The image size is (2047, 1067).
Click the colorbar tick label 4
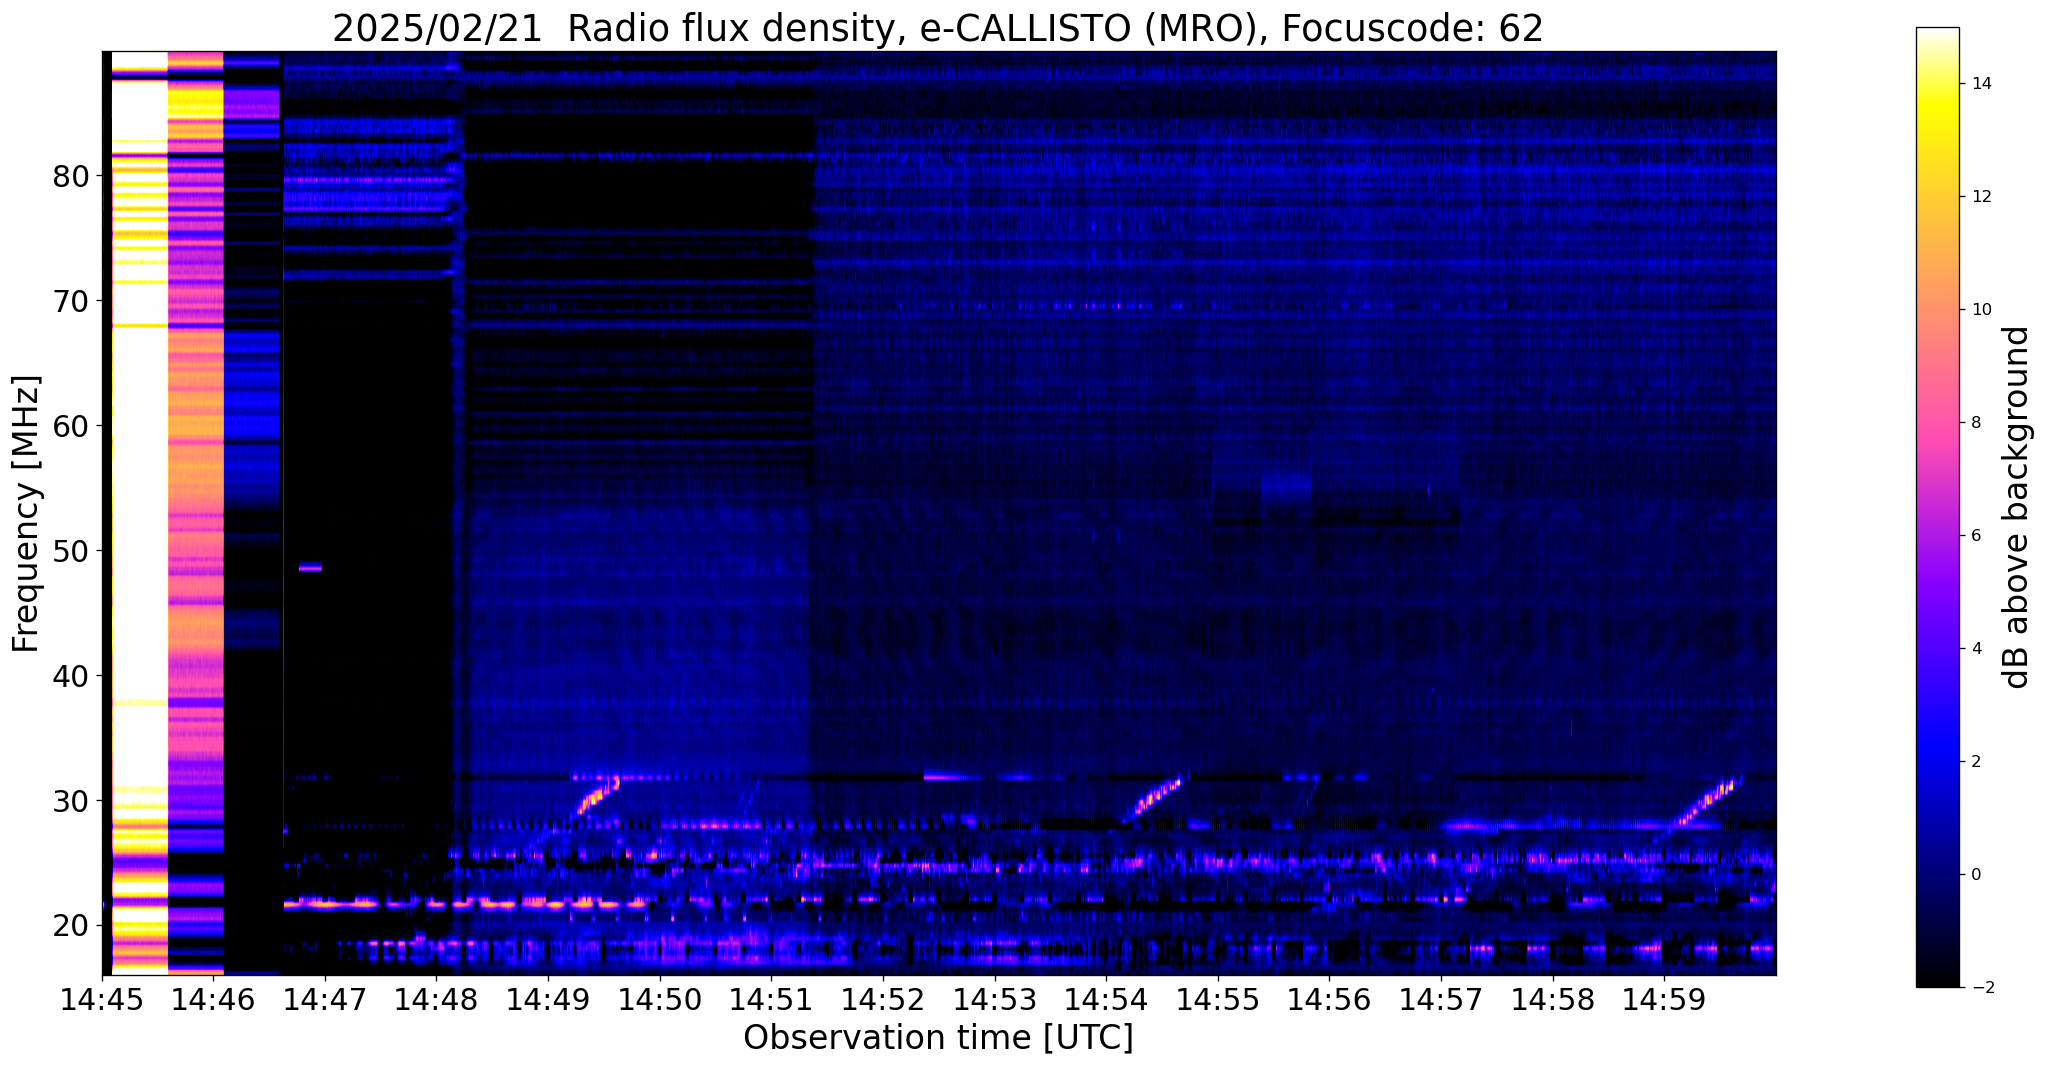pos(1975,649)
